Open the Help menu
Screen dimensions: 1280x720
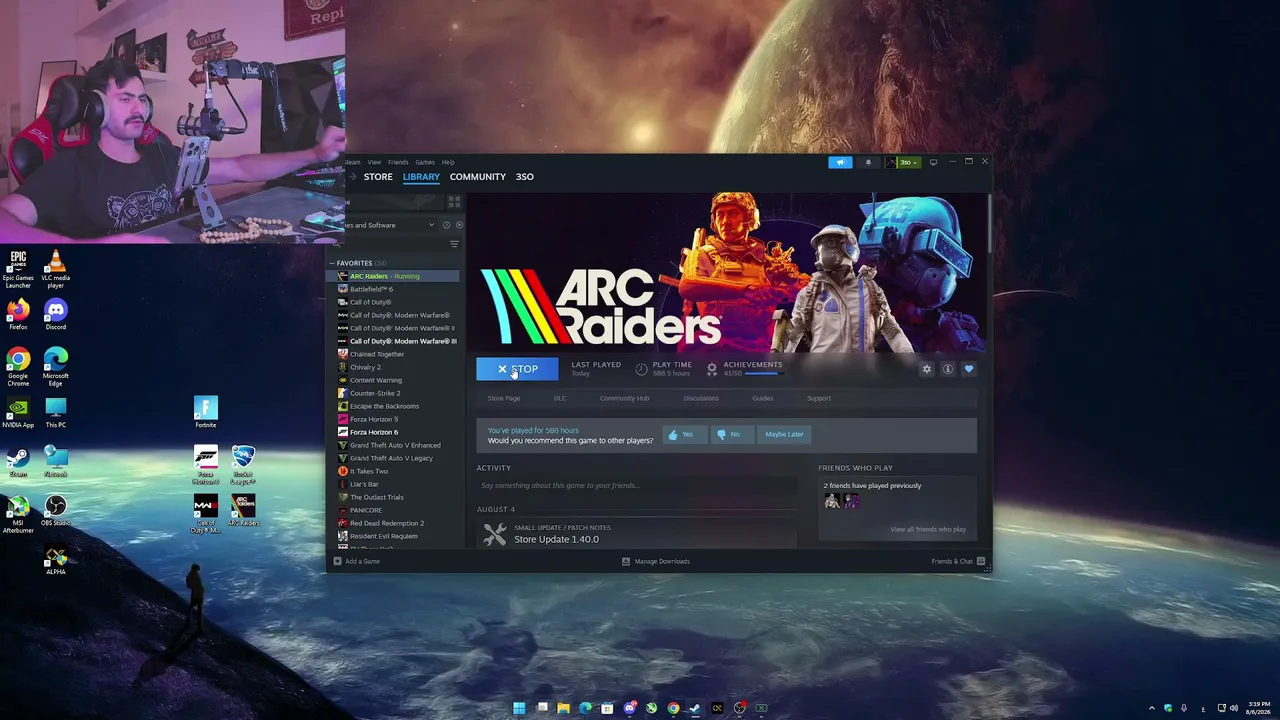coord(448,162)
